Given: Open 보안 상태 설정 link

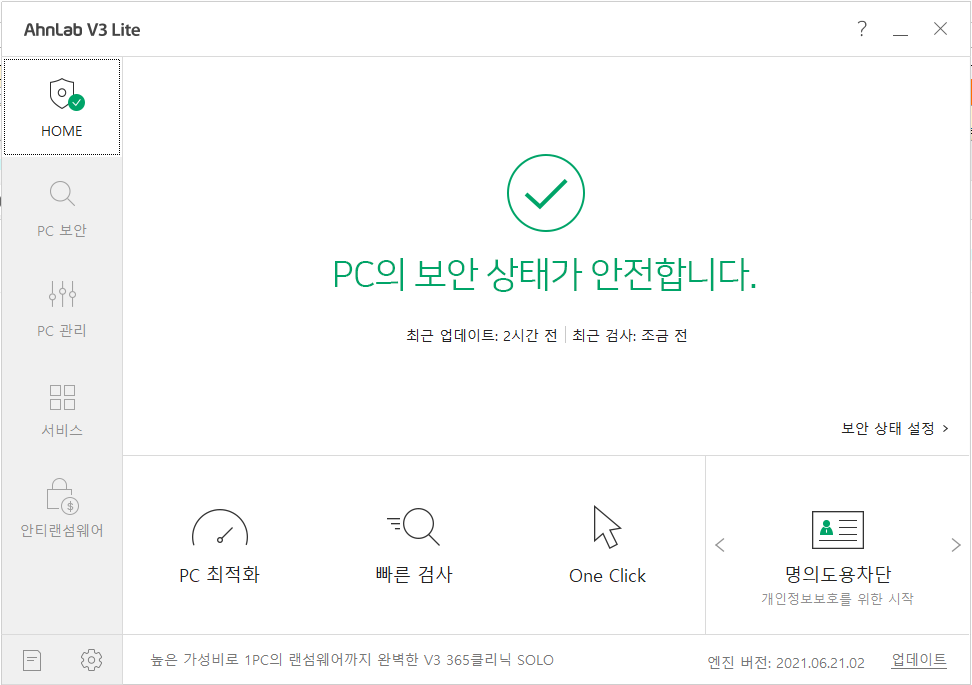Looking at the screenshot, I should click(895, 428).
